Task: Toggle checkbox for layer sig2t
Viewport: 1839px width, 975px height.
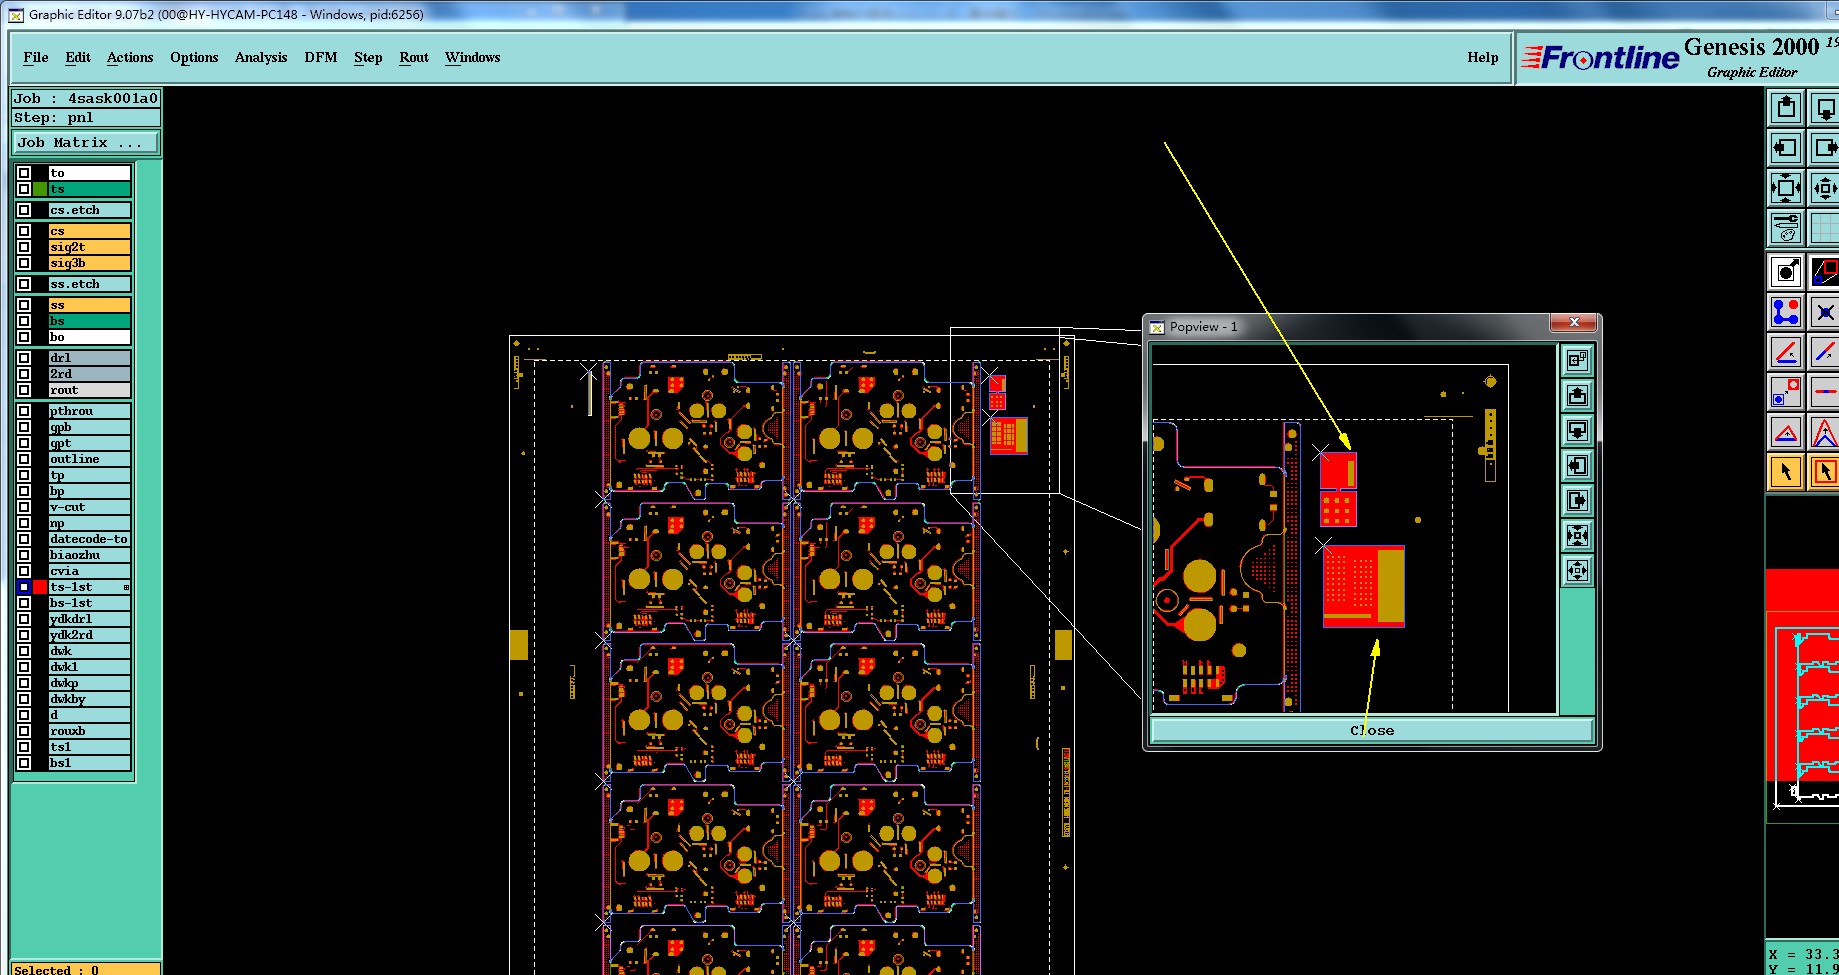Action: coord(24,247)
